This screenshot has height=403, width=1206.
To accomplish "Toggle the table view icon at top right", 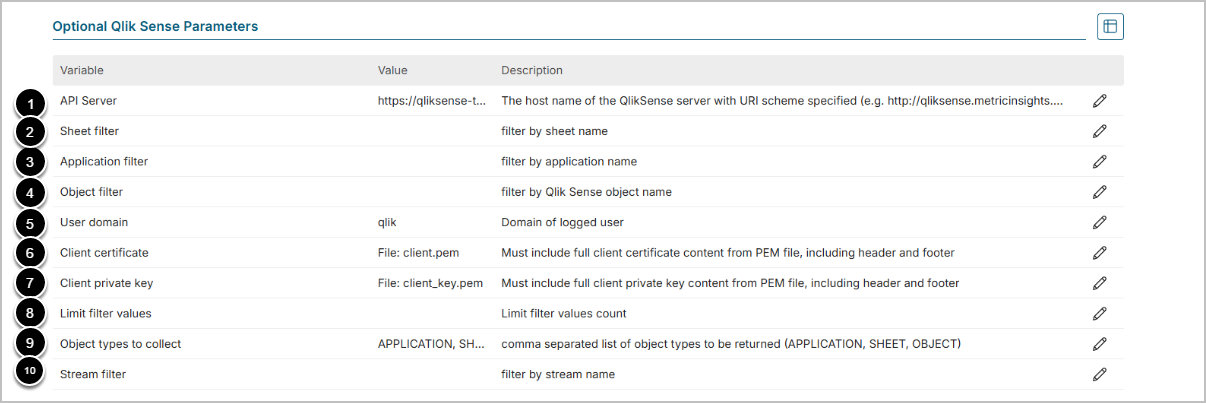I will point(1110,27).
